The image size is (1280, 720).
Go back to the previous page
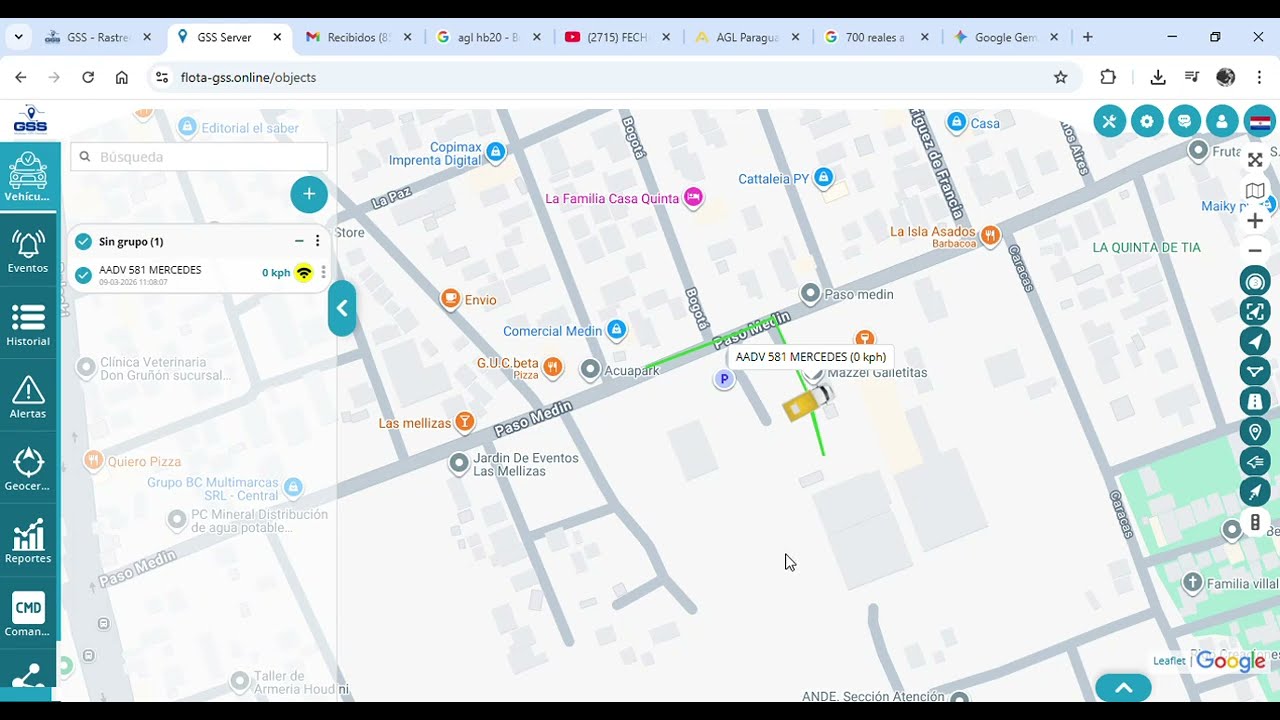click(x=21, y=77)
